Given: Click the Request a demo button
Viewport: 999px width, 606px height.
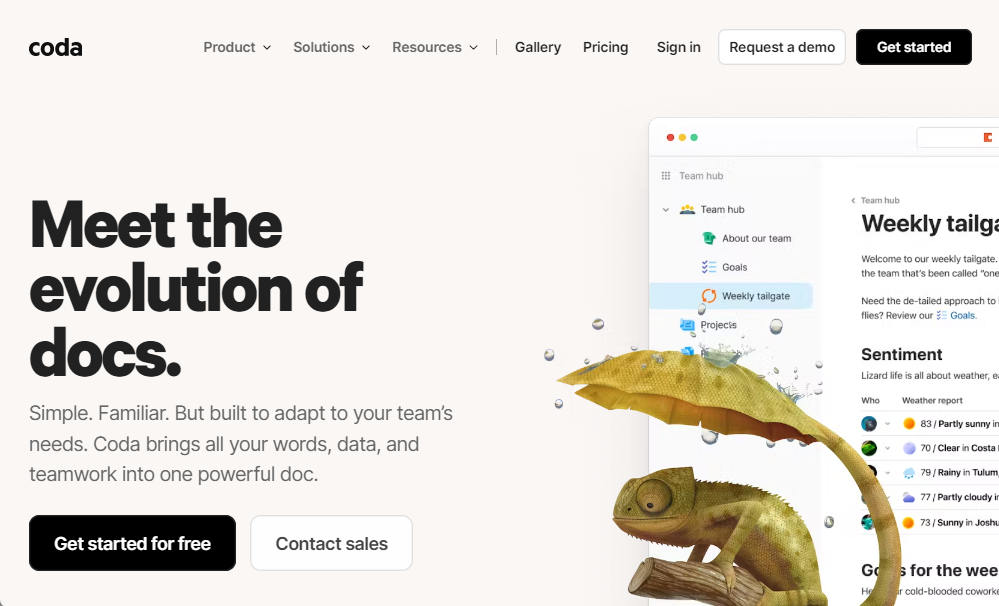Looking at the screenshot, I should [782, 47].
